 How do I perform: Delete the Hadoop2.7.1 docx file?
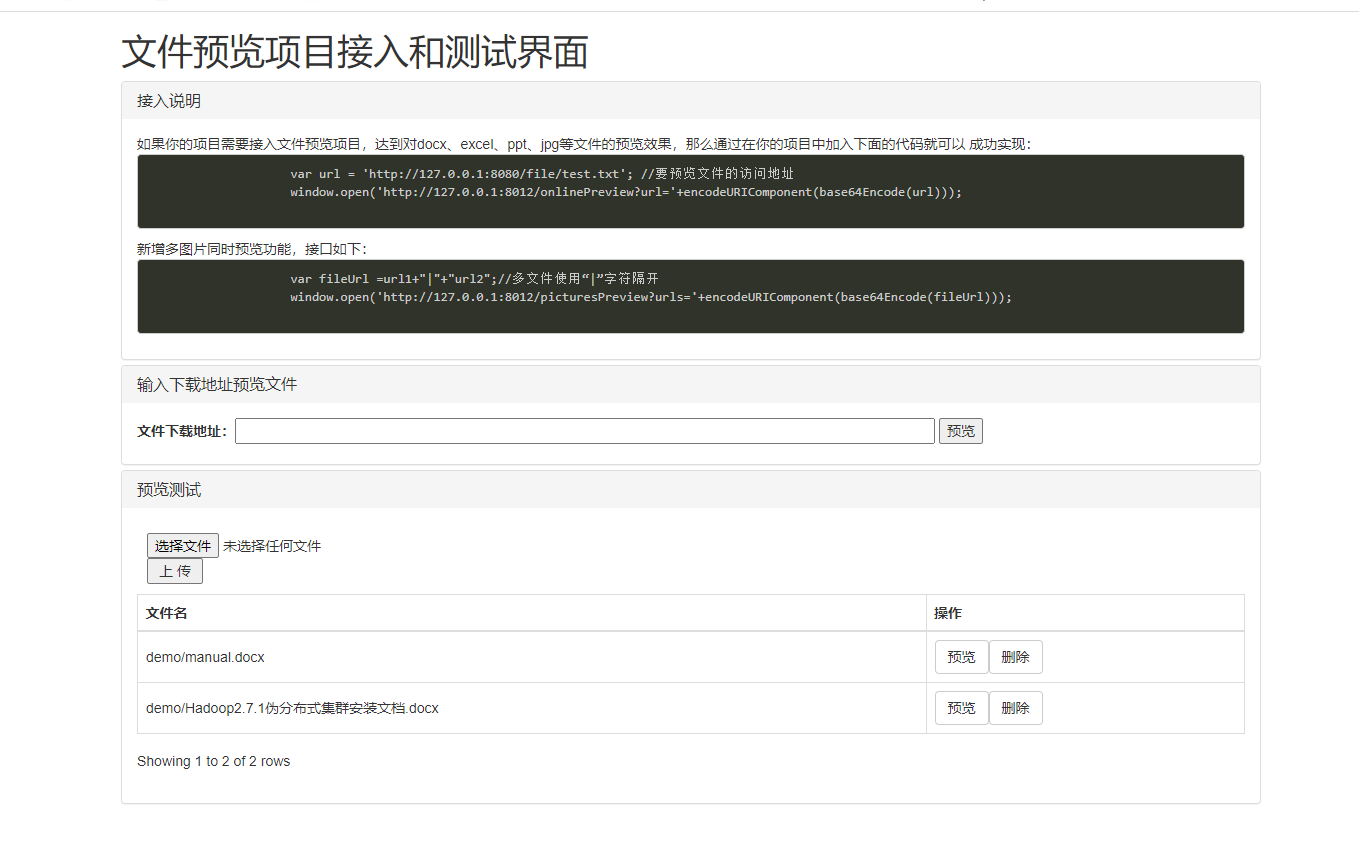1015,708
